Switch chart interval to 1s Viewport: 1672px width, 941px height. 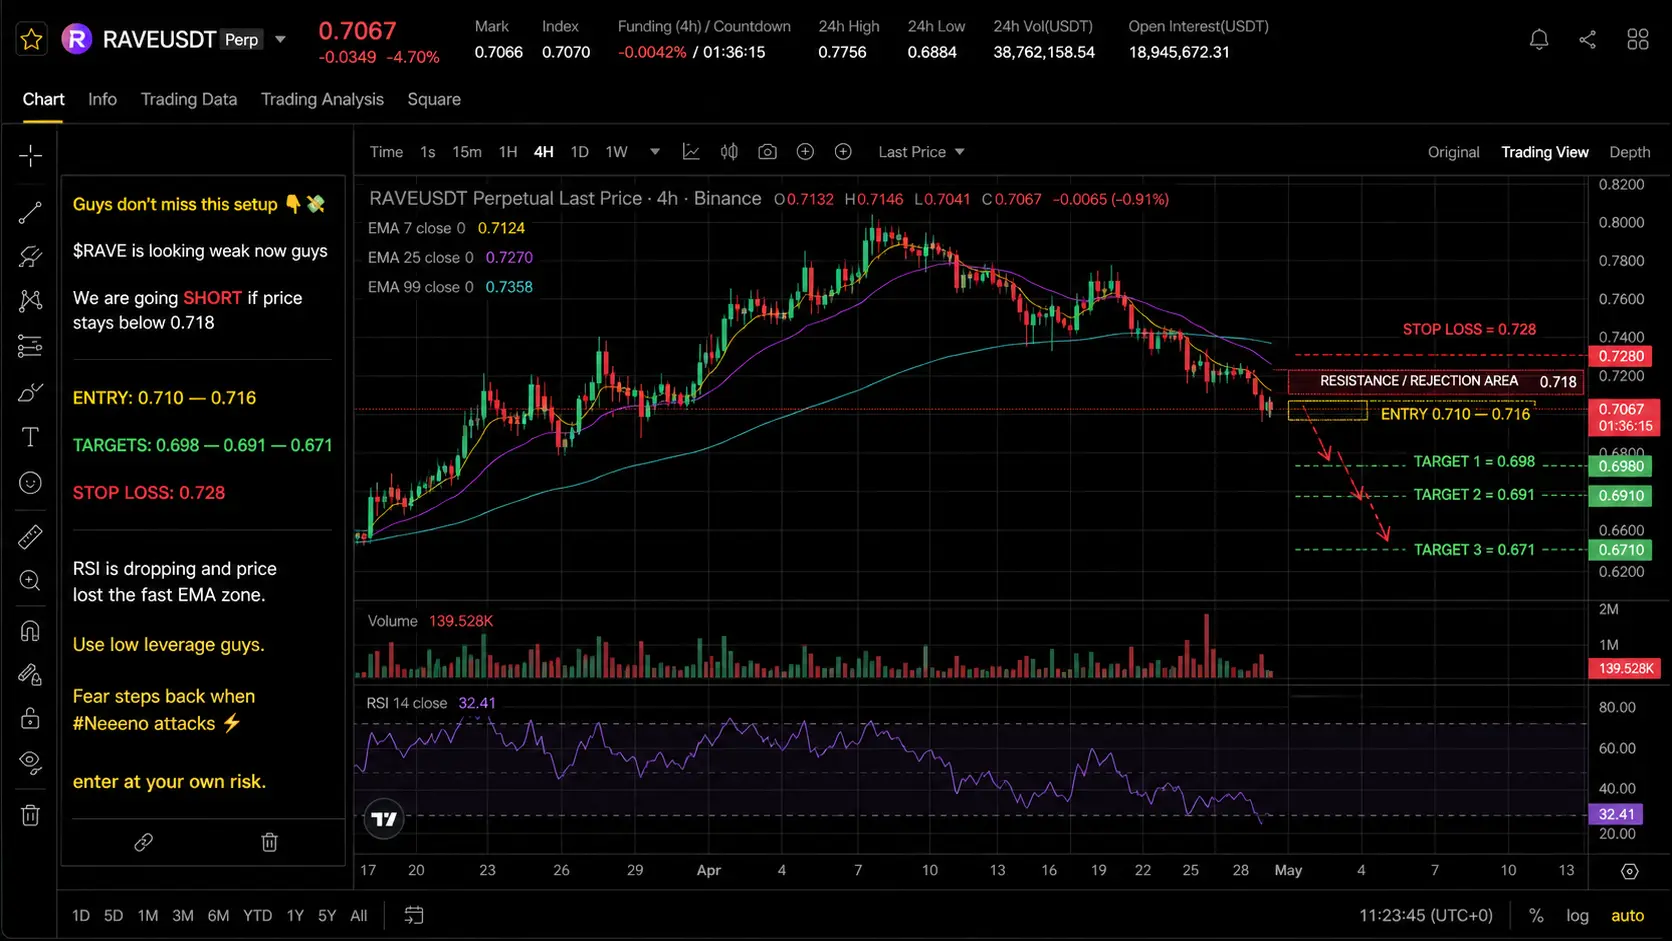click(428, 152)
